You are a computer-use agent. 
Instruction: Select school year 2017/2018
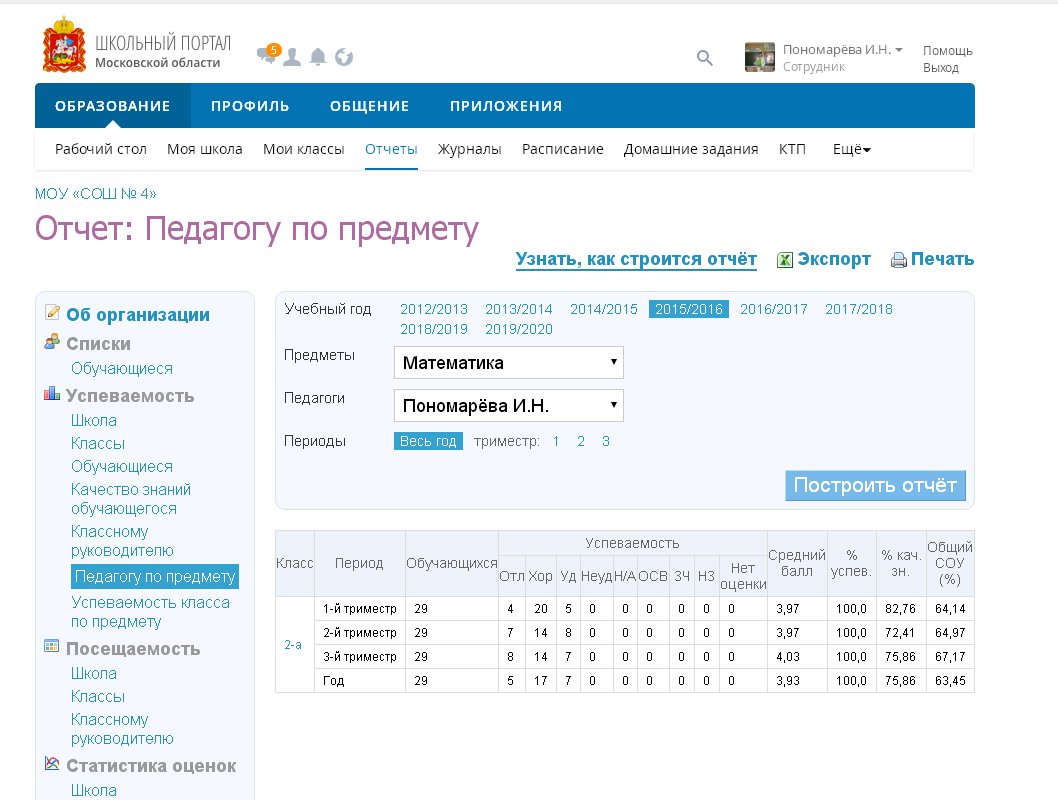(859, 309)
